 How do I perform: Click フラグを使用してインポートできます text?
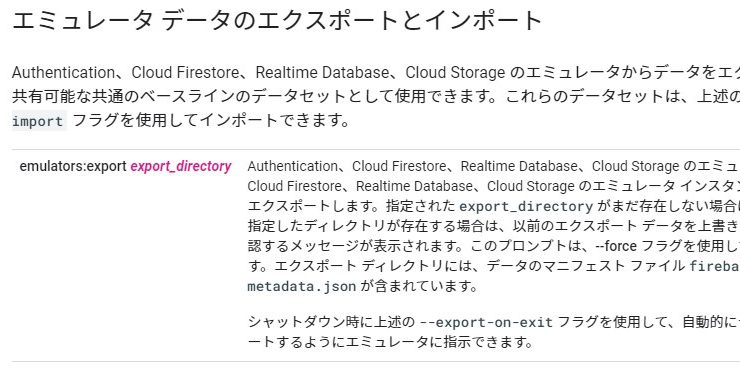tap(211, 121)
